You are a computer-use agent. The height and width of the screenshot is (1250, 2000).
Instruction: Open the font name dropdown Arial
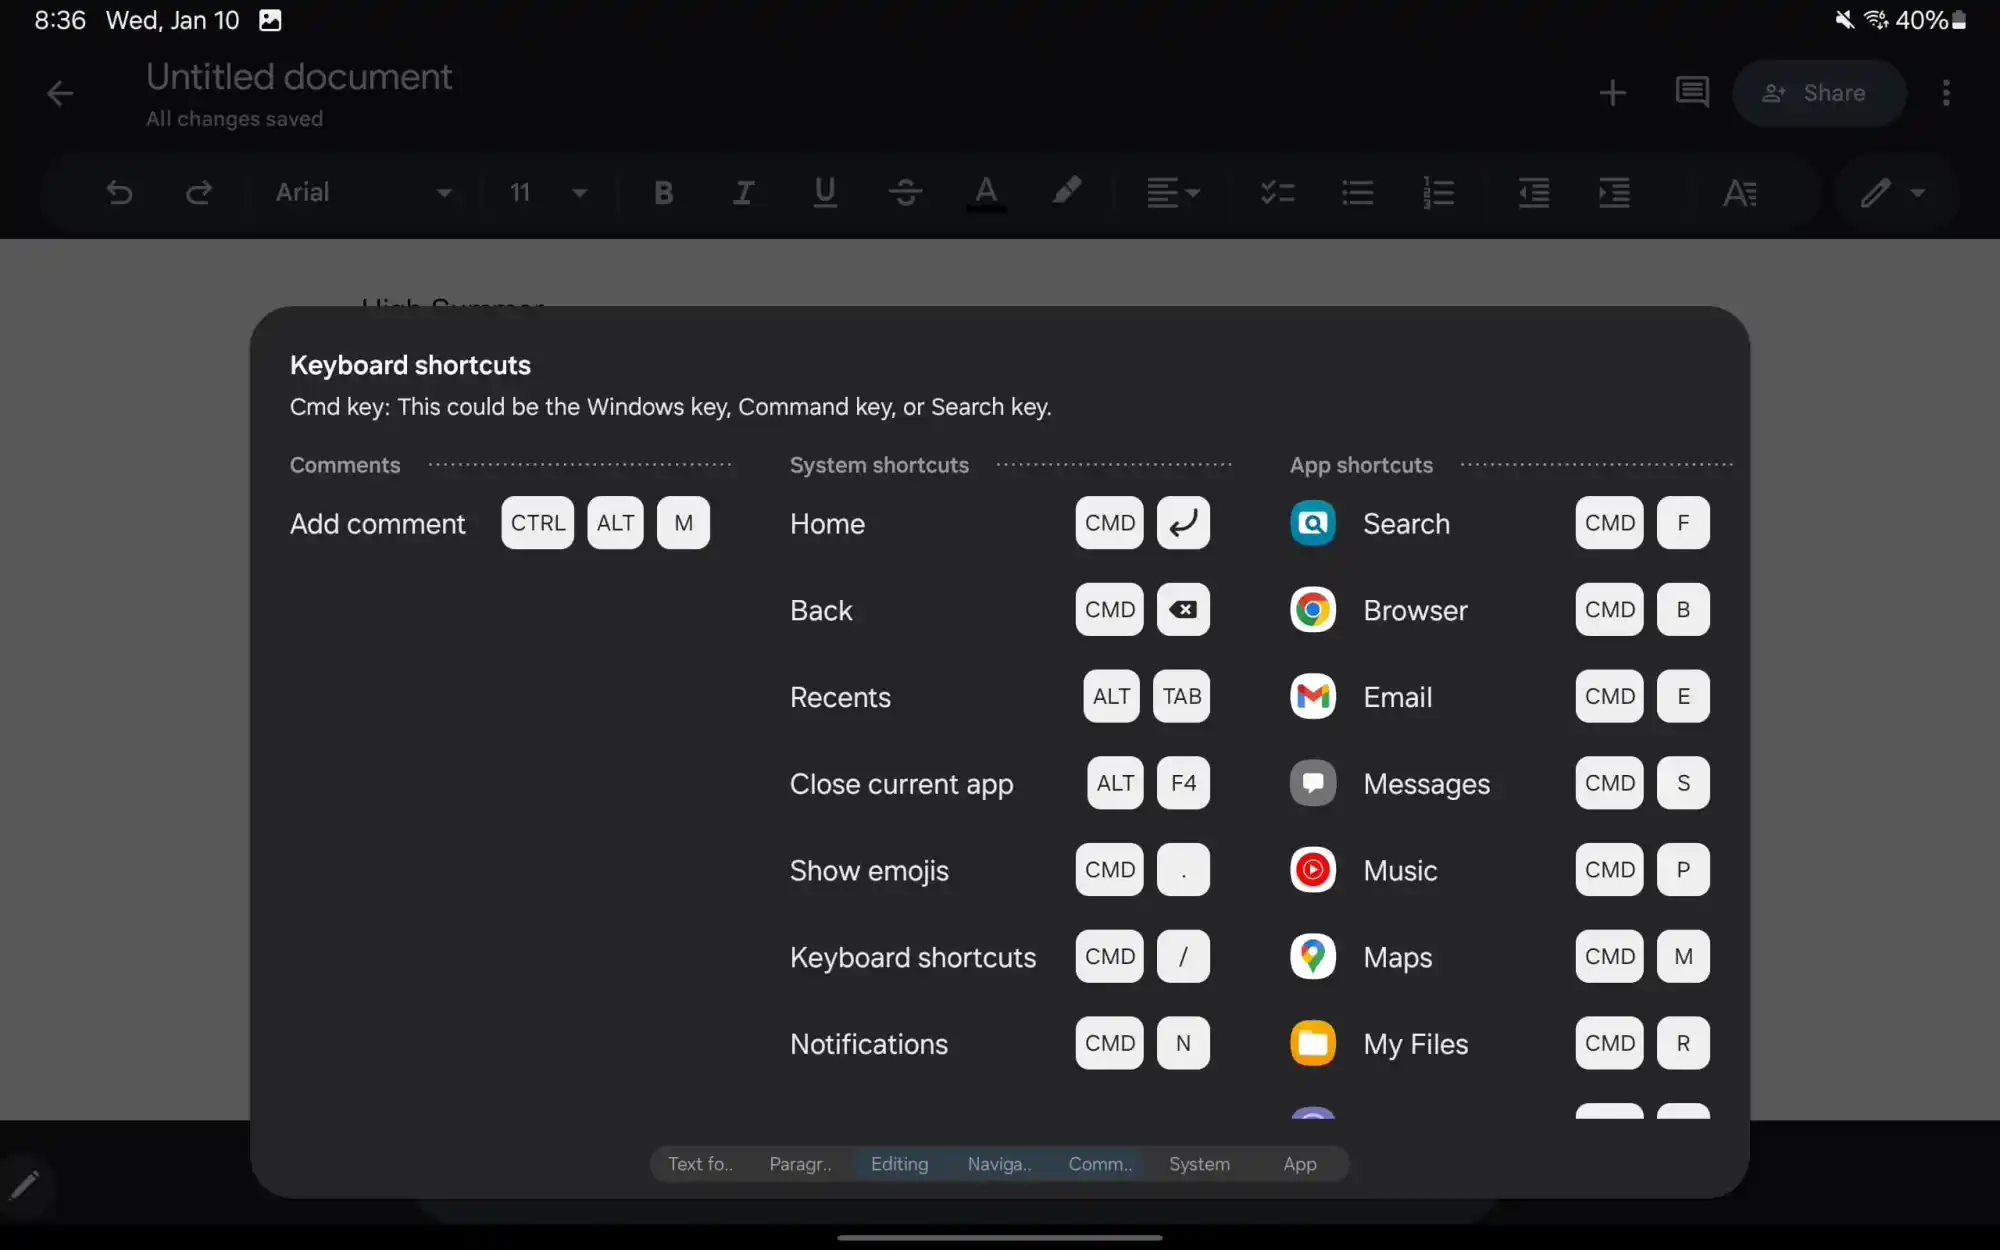(x=360, y=190)
